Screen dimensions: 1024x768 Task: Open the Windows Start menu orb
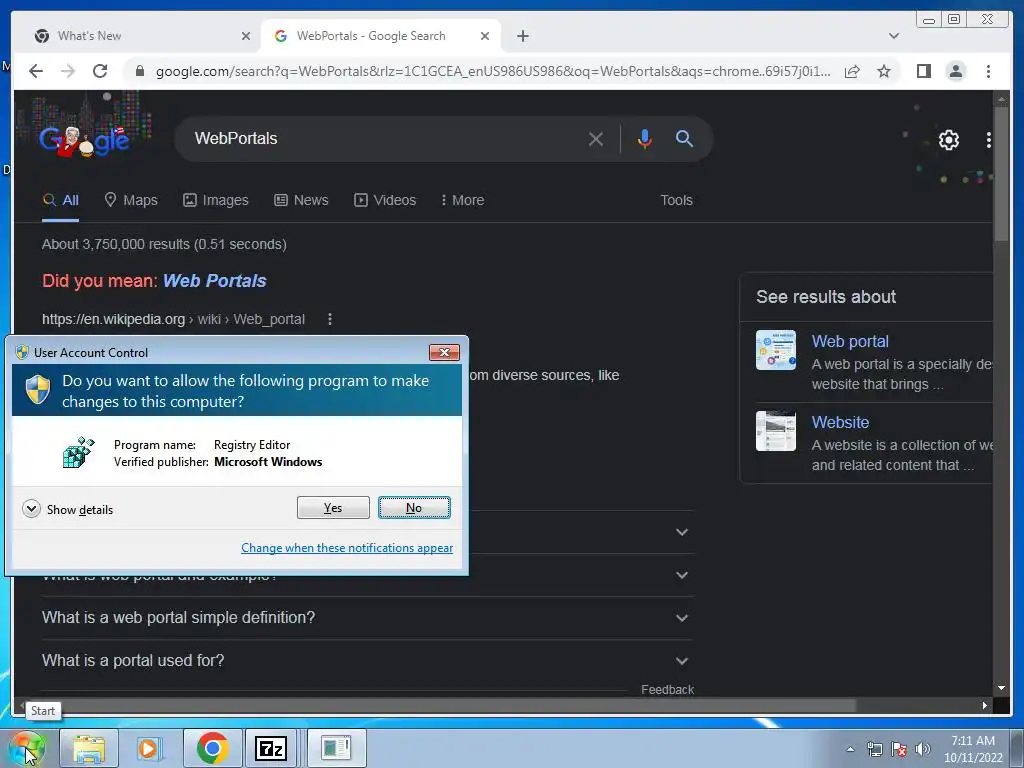(x=27, y=748)
